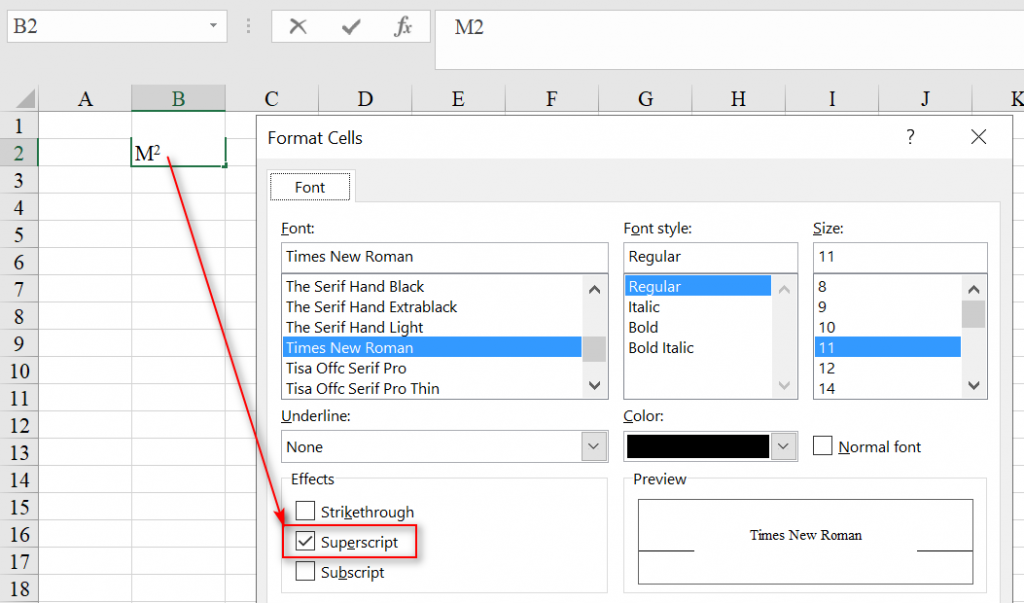The width and height of the screenshot is (1024, 603).
Task: Enable the Subscript effect
Action: [307, 571]
